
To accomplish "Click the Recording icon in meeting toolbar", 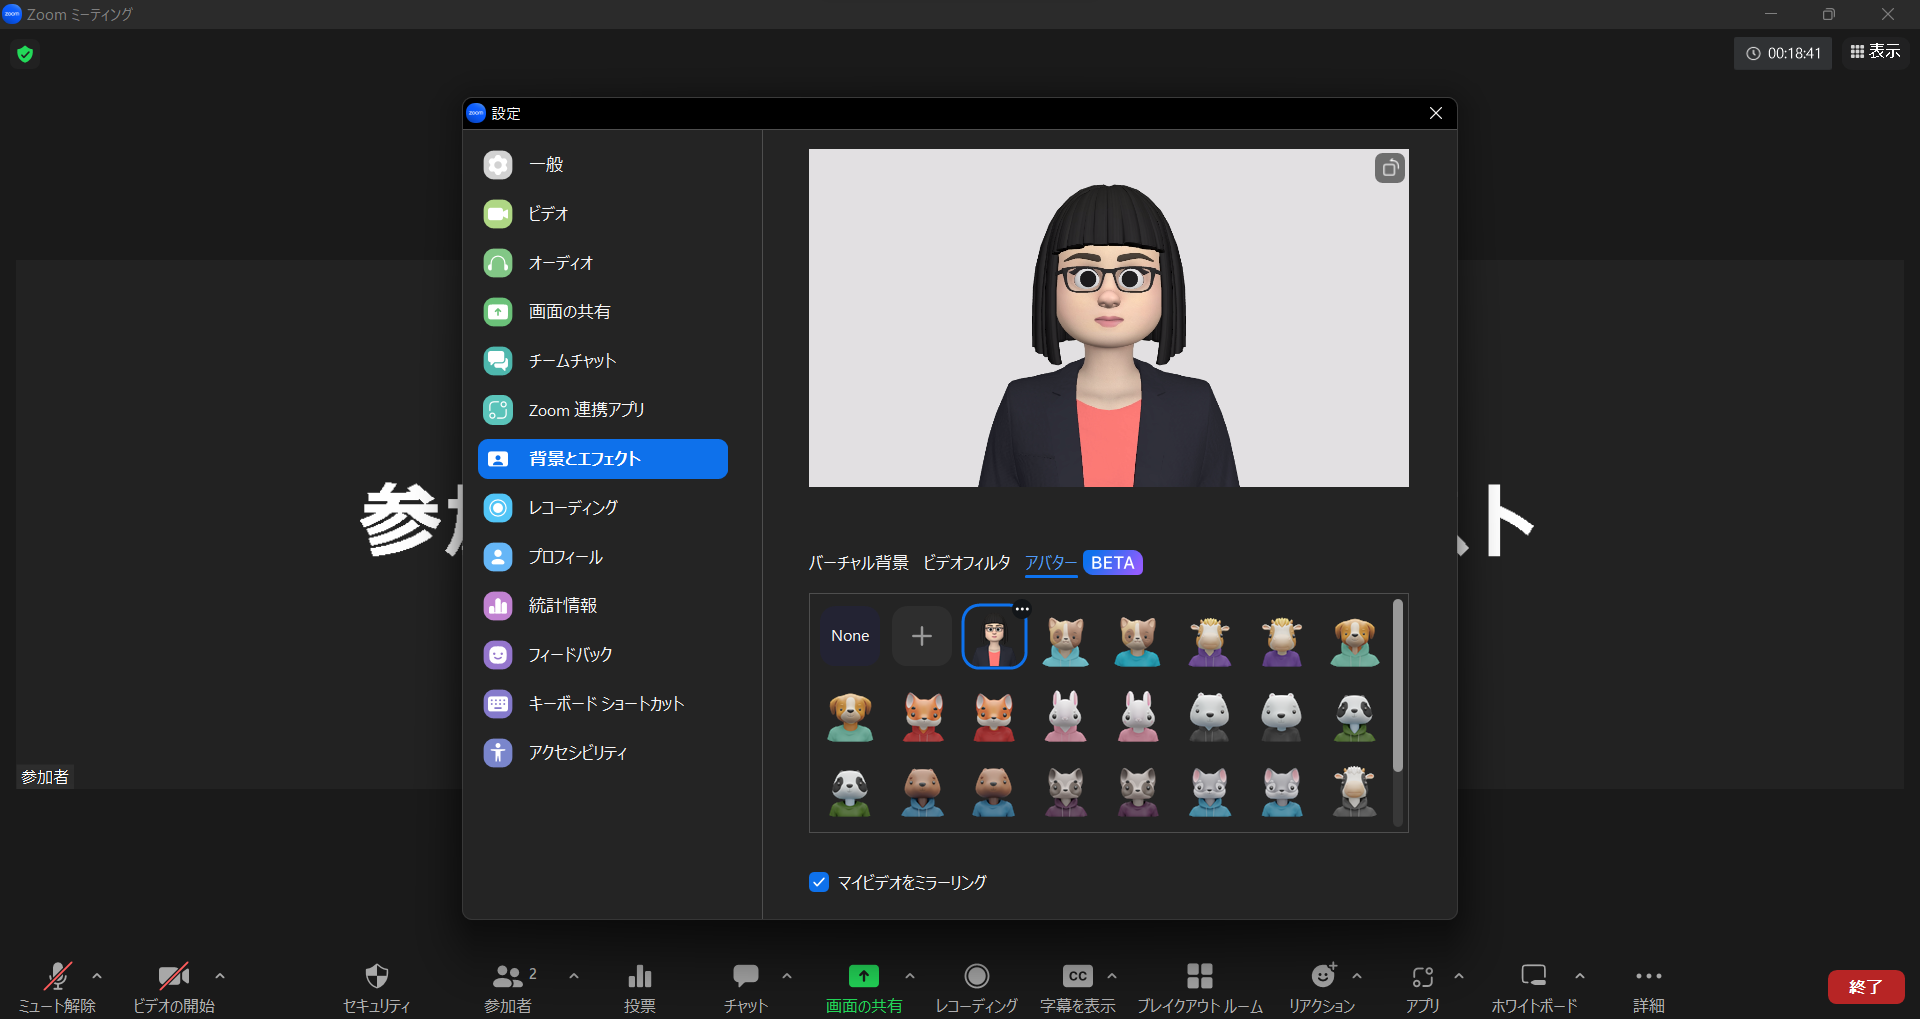I will pos(976,976).
